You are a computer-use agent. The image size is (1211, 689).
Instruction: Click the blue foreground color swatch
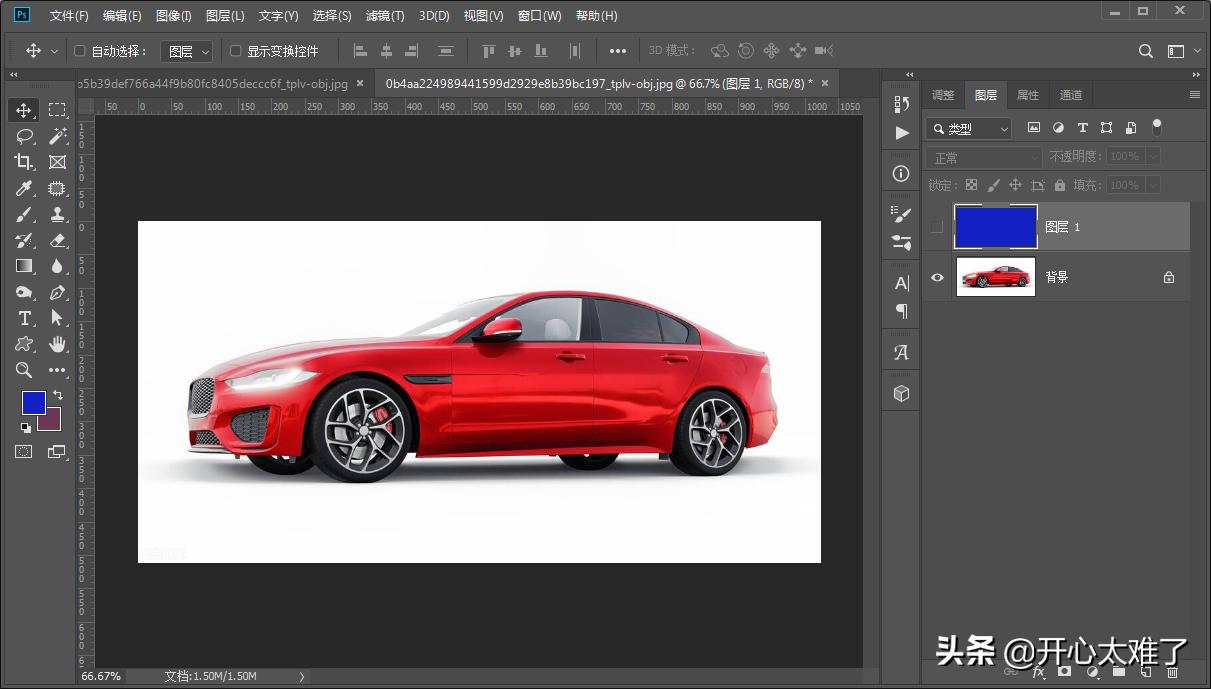pyautogui.click(x=32, y=402)
